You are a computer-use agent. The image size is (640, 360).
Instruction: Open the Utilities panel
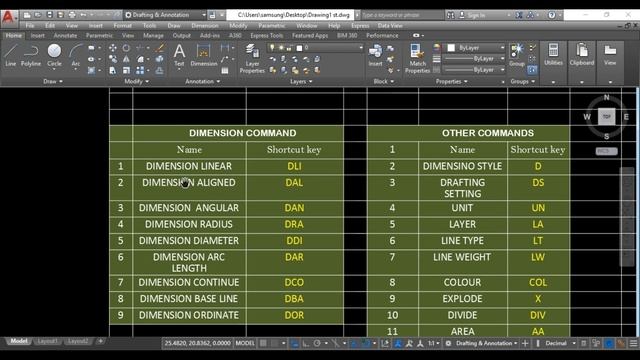tap(553, 55)
